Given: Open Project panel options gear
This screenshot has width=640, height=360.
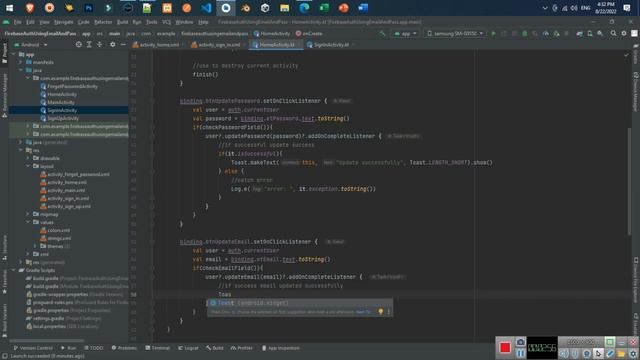Looking at the screenshot, I should point(113,44).
